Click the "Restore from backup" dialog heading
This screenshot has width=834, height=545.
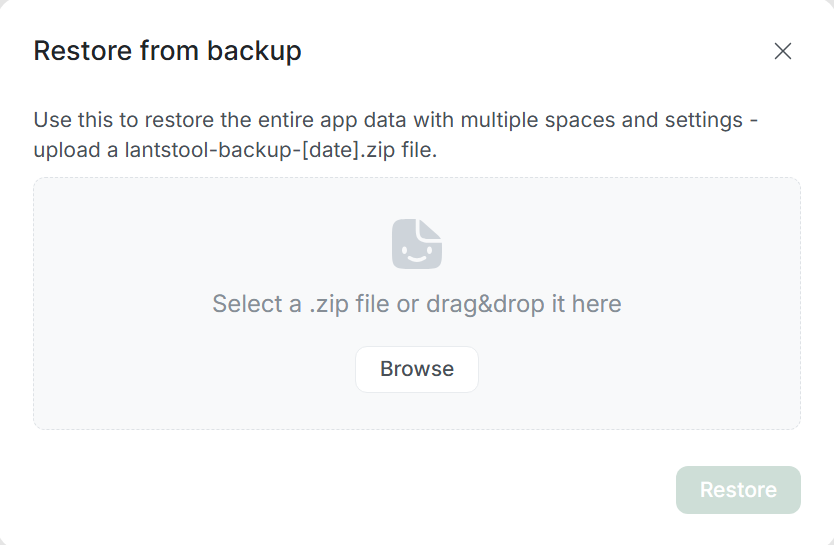(167, 51)
